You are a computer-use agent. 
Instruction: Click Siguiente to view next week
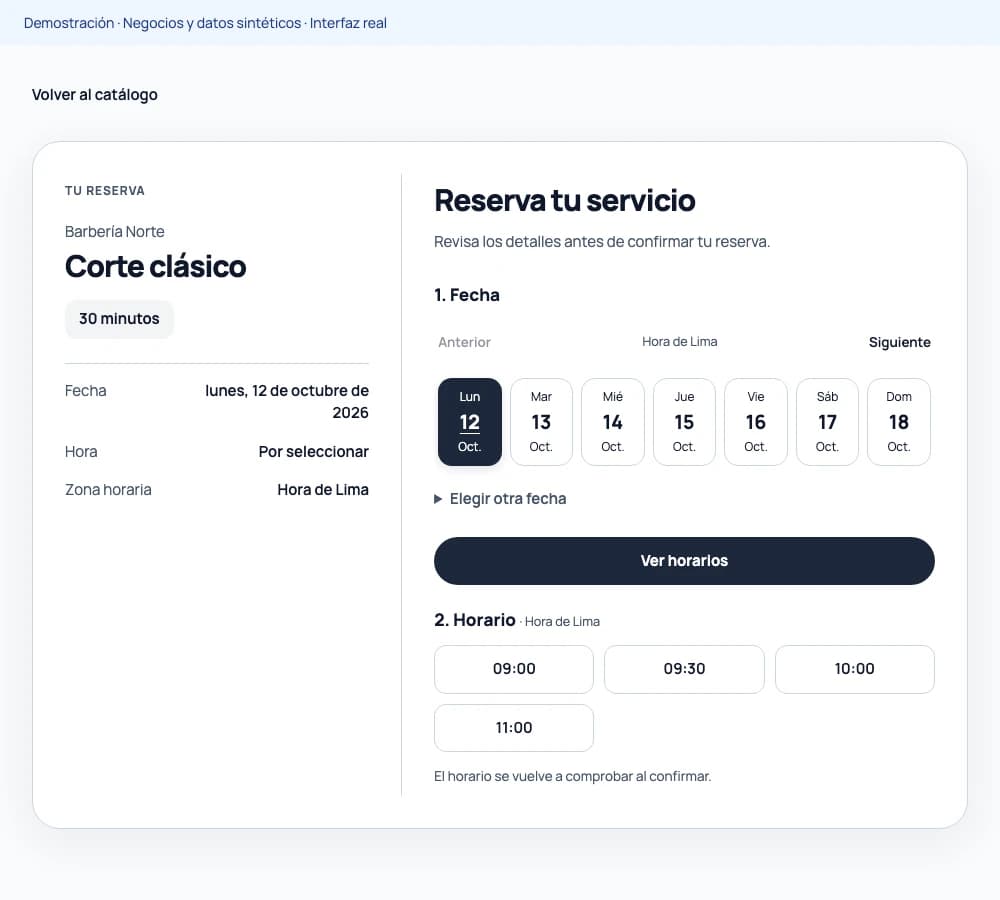(899, 343)
